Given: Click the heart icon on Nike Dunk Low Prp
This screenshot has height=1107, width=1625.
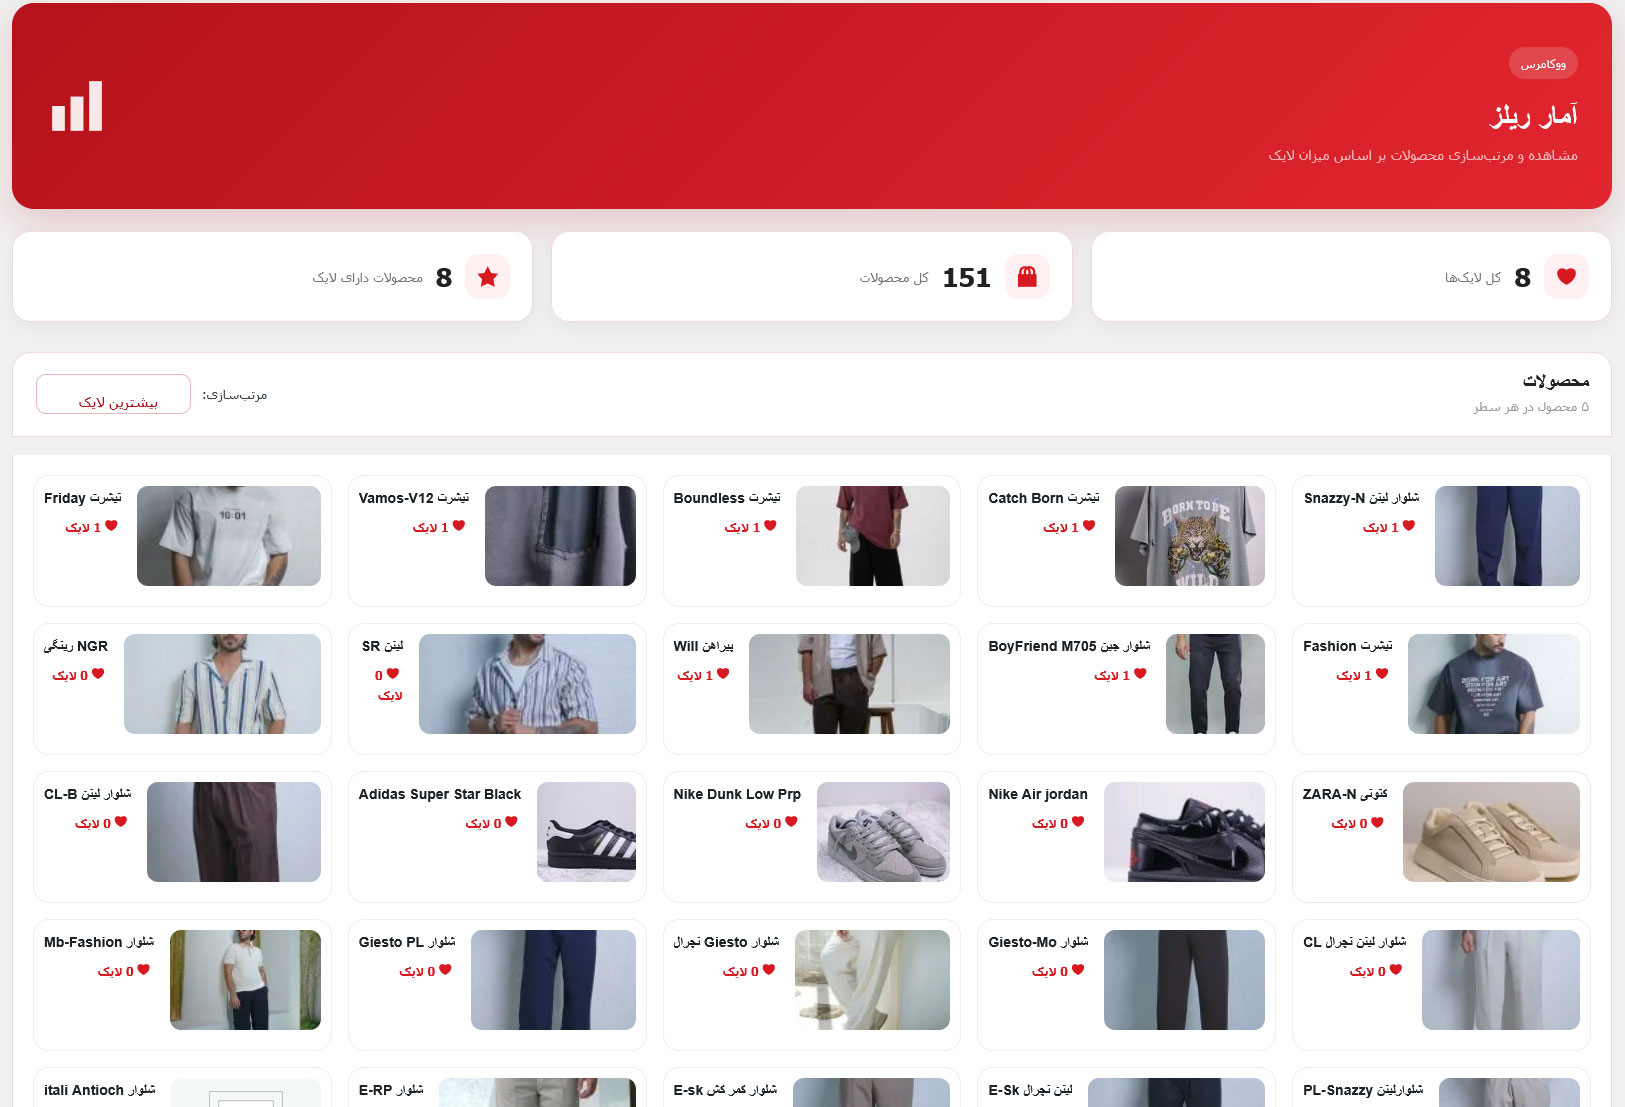Looking at the screenshot, I should click(x=791, y=822).
